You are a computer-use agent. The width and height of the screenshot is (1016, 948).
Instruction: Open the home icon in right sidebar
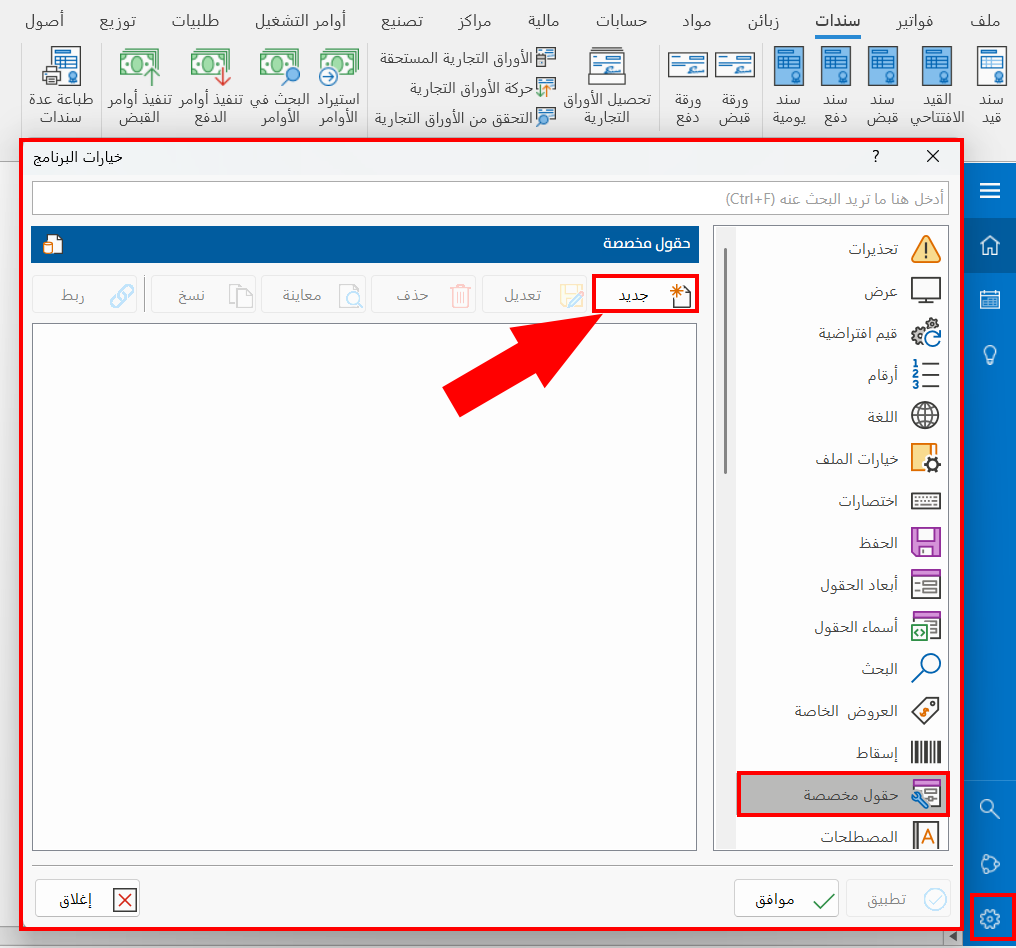(x=991, y=243)
